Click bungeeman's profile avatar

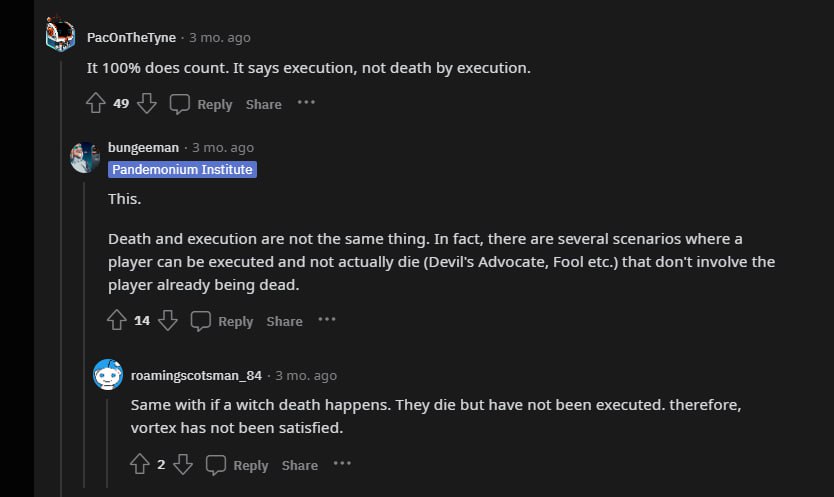coord(84,157)
